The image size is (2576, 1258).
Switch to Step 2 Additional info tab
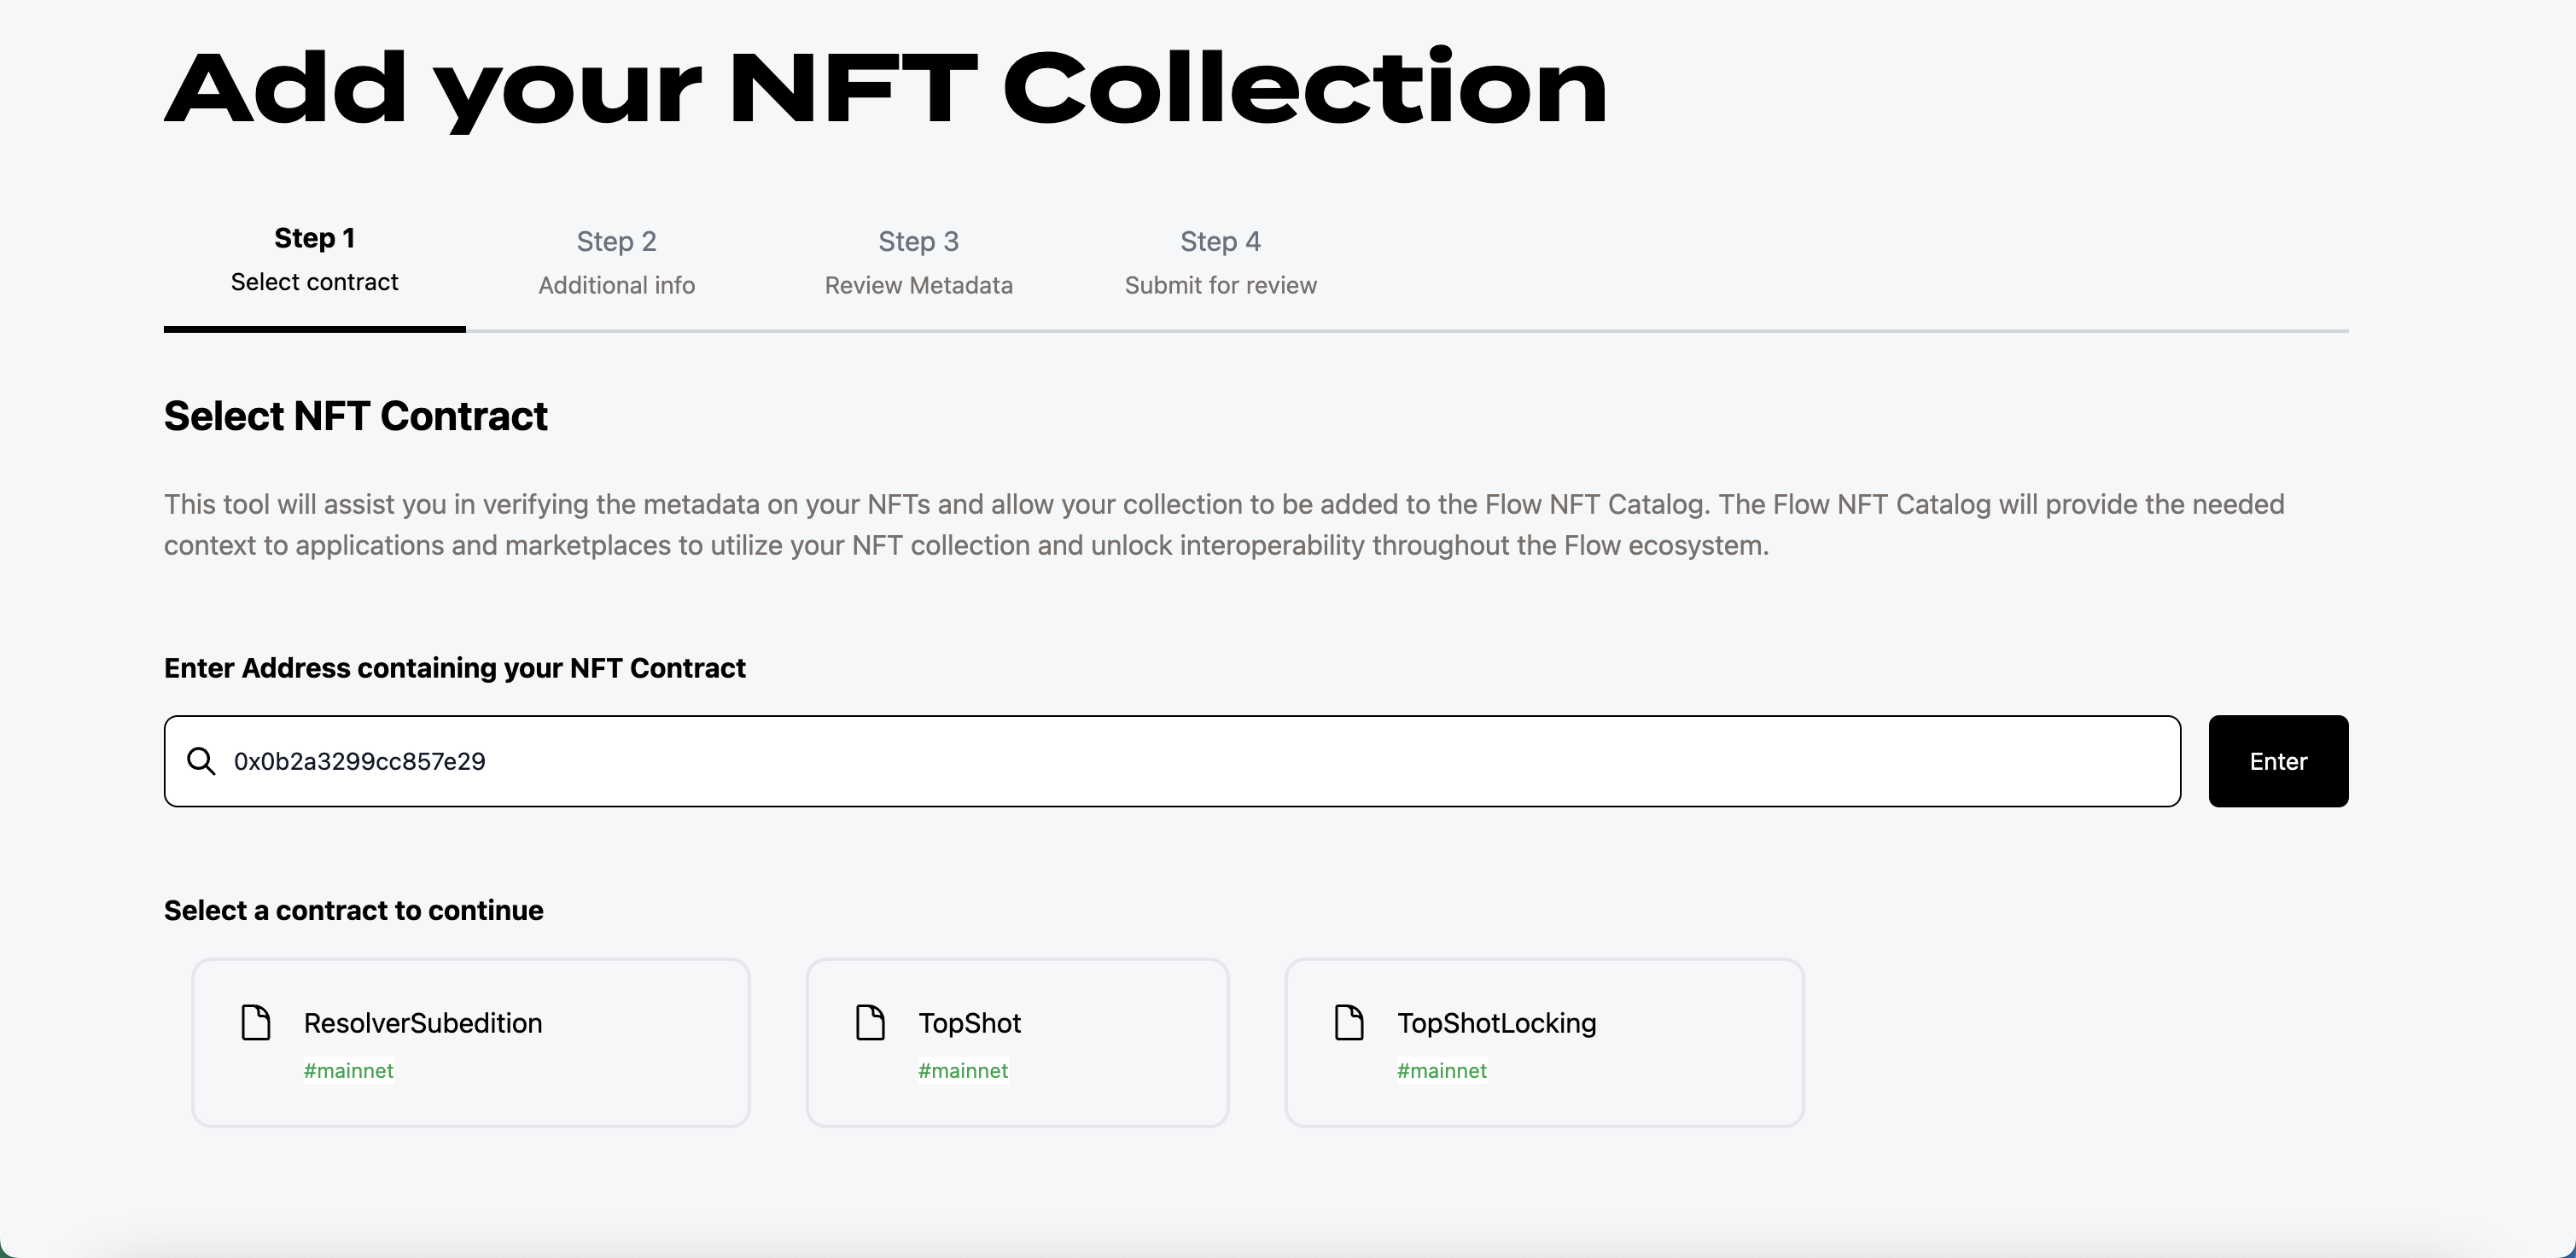tap(617, 262)
